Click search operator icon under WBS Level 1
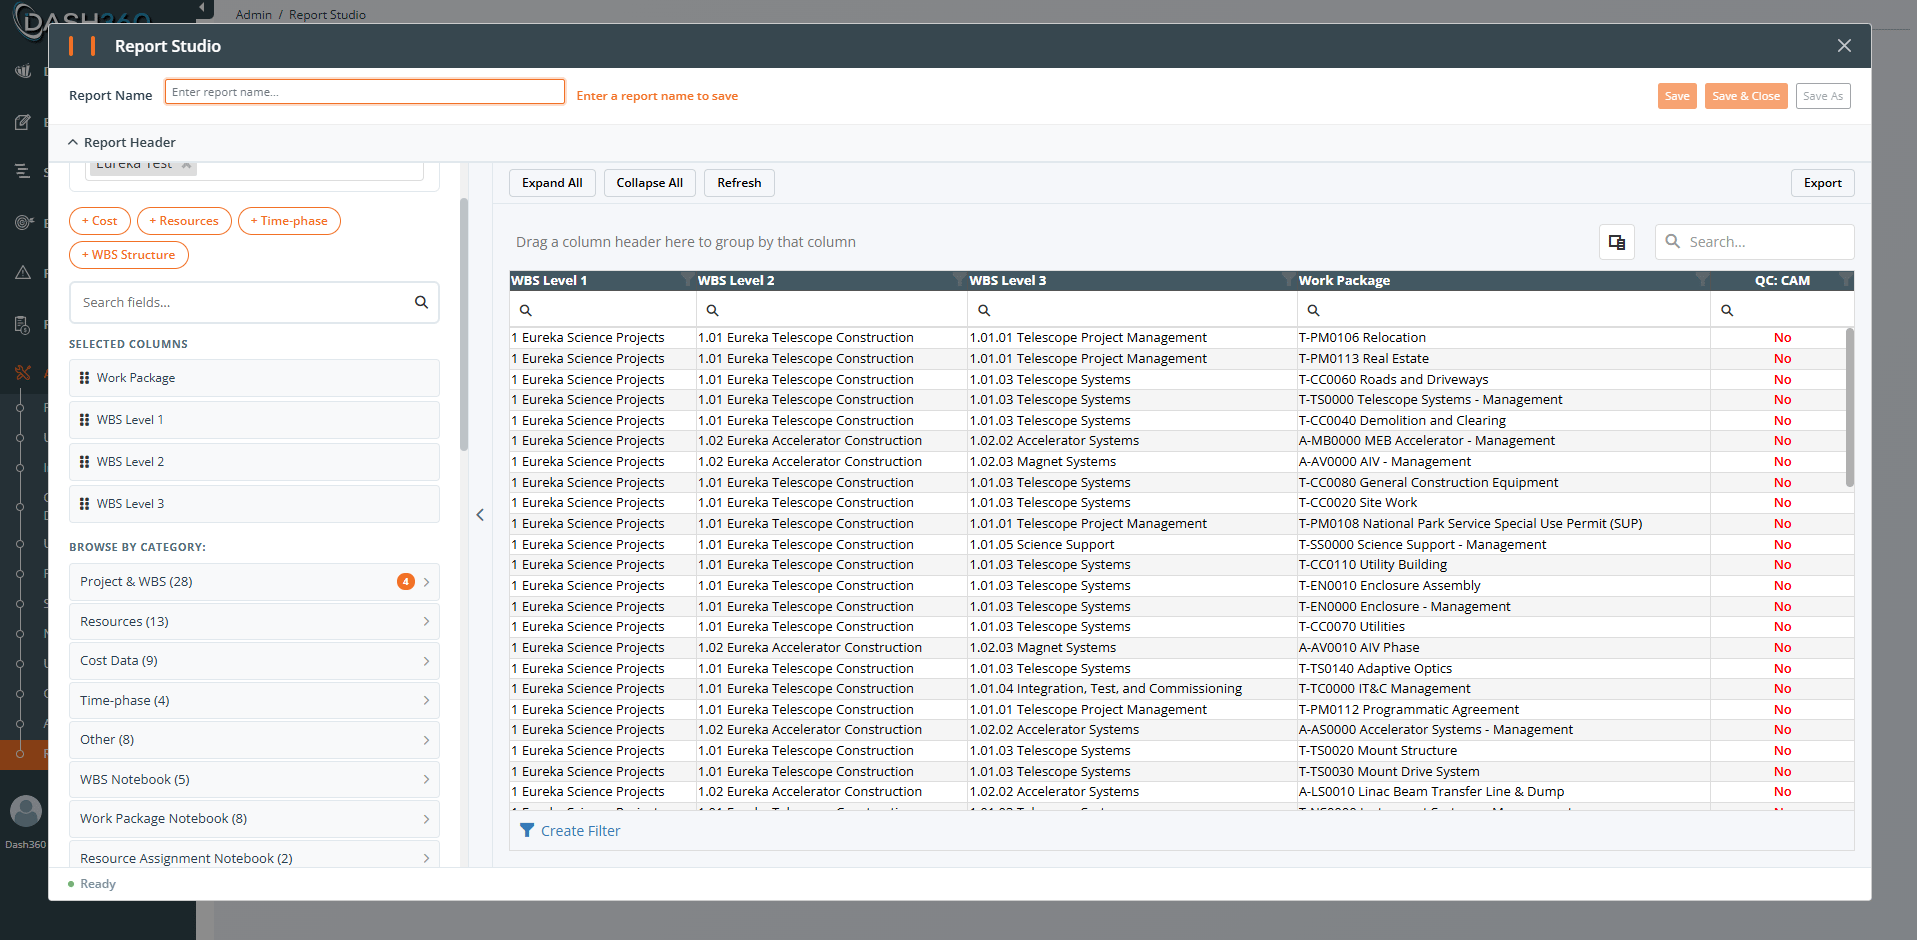Viewport: 1917px width, 940px height. [x=525, y=310]
